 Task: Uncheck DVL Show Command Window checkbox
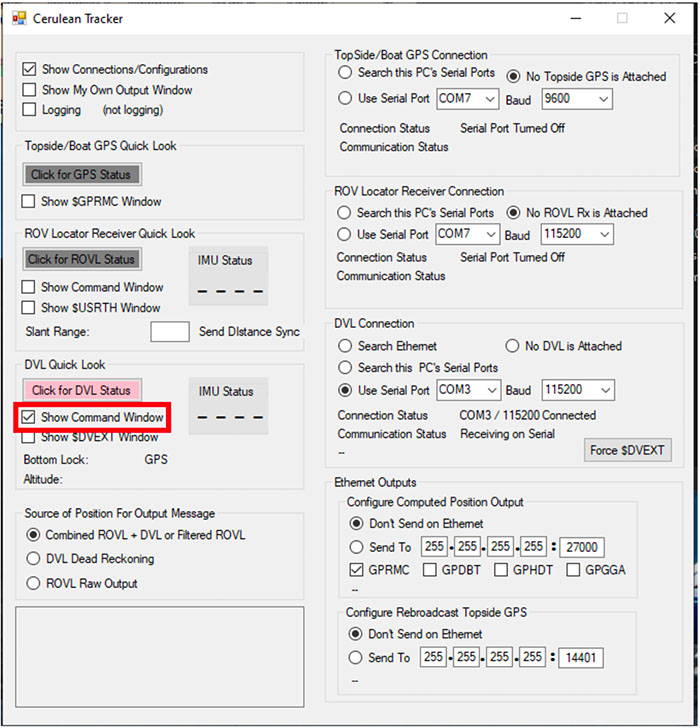[x=28, y=417]
